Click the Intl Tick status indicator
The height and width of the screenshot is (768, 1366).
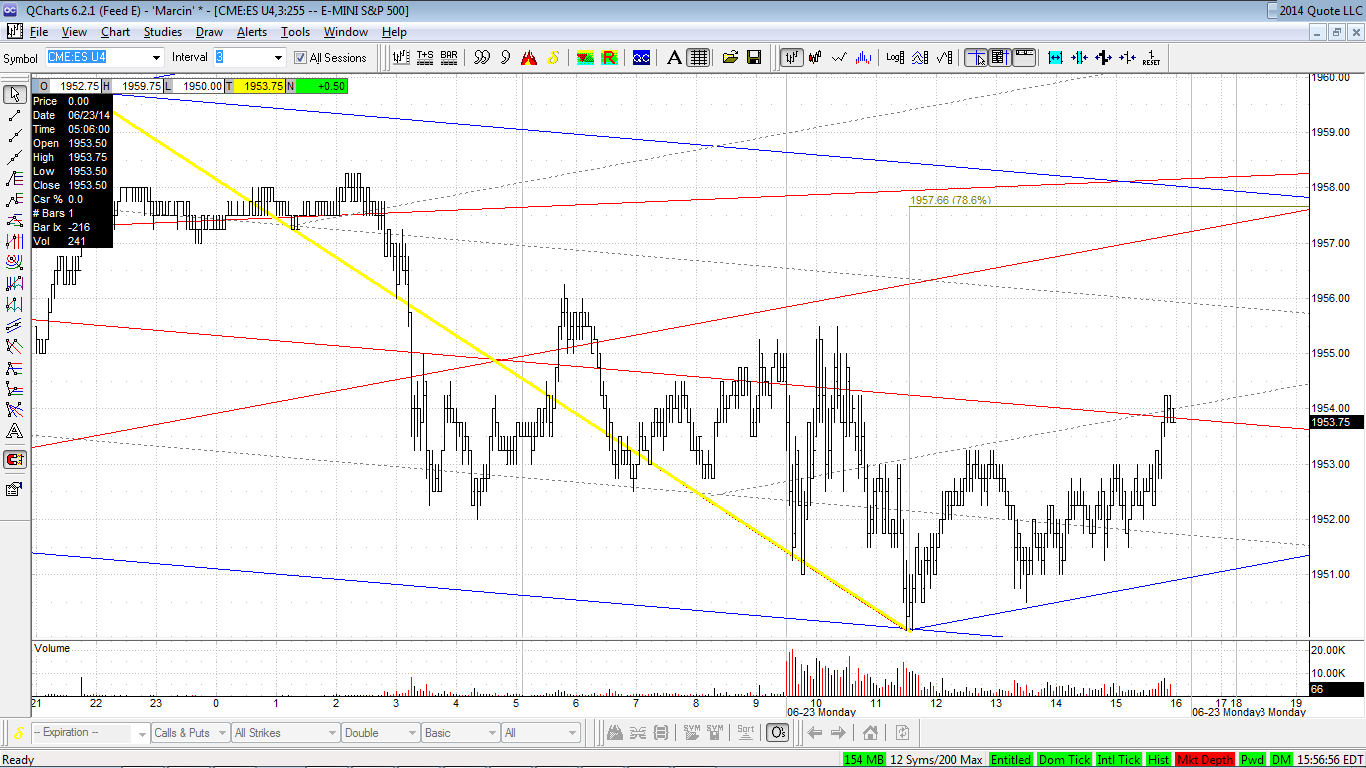[x=1119, y=760]
